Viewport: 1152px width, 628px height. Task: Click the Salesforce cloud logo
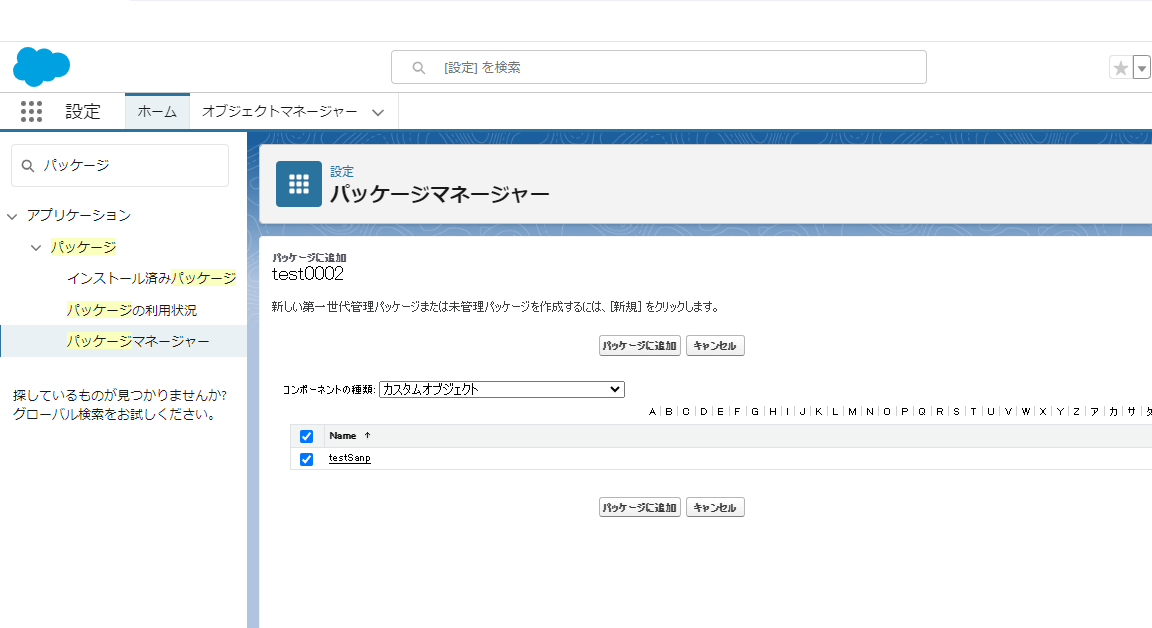[x=40, y=67]
